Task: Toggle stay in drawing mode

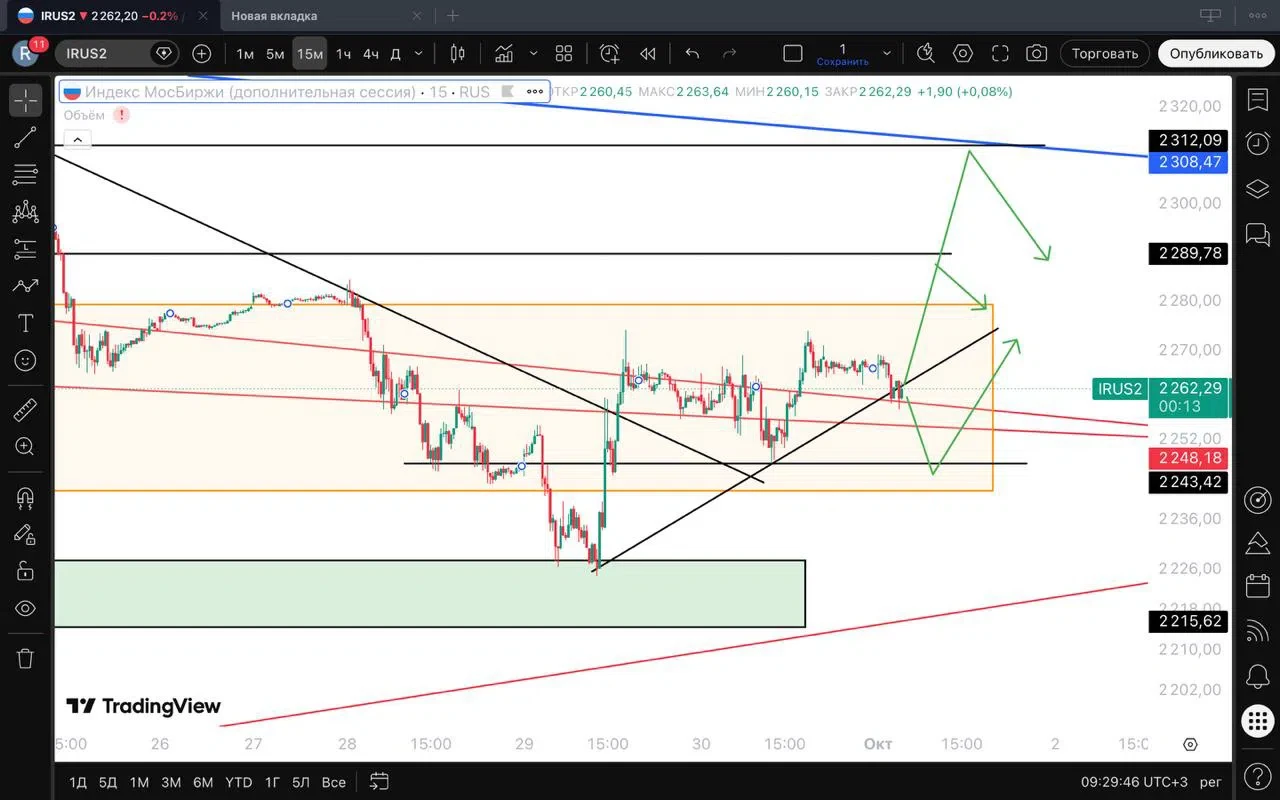Action: 25,534
